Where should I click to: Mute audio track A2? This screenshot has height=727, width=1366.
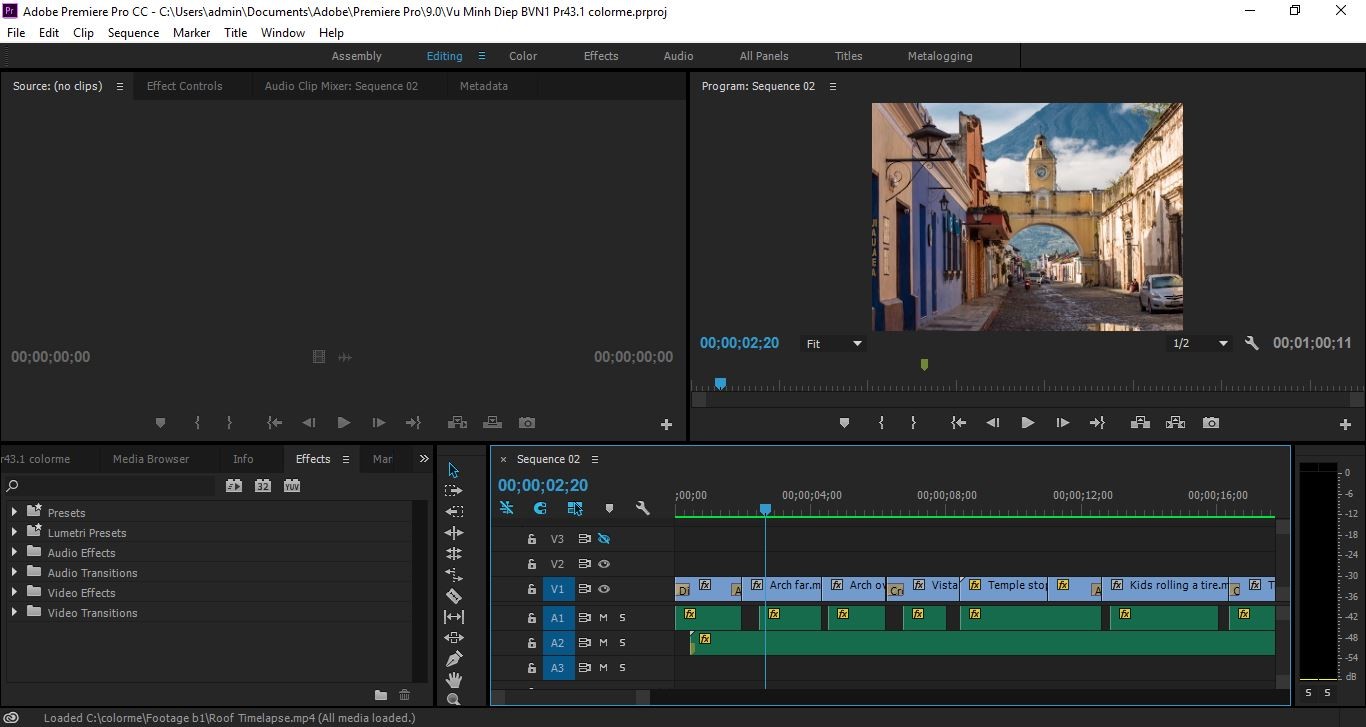pos(603,643)
